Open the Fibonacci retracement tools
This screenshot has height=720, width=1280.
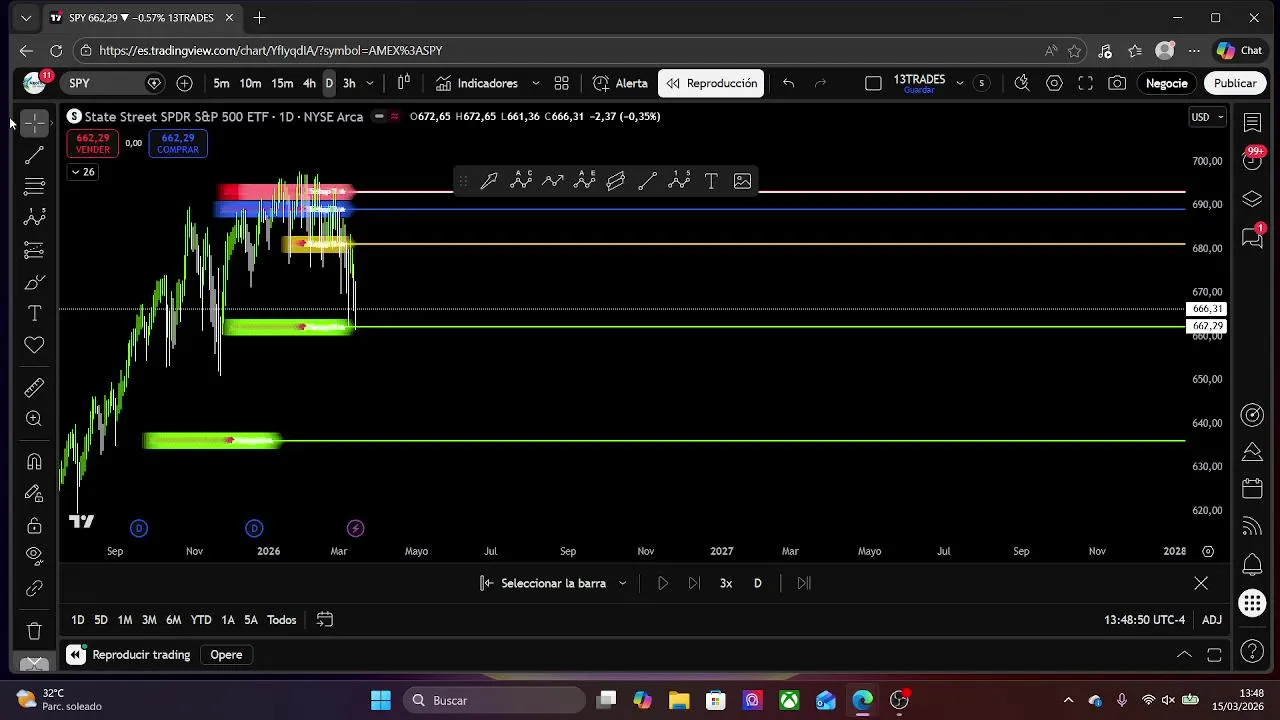coord(34,187)
